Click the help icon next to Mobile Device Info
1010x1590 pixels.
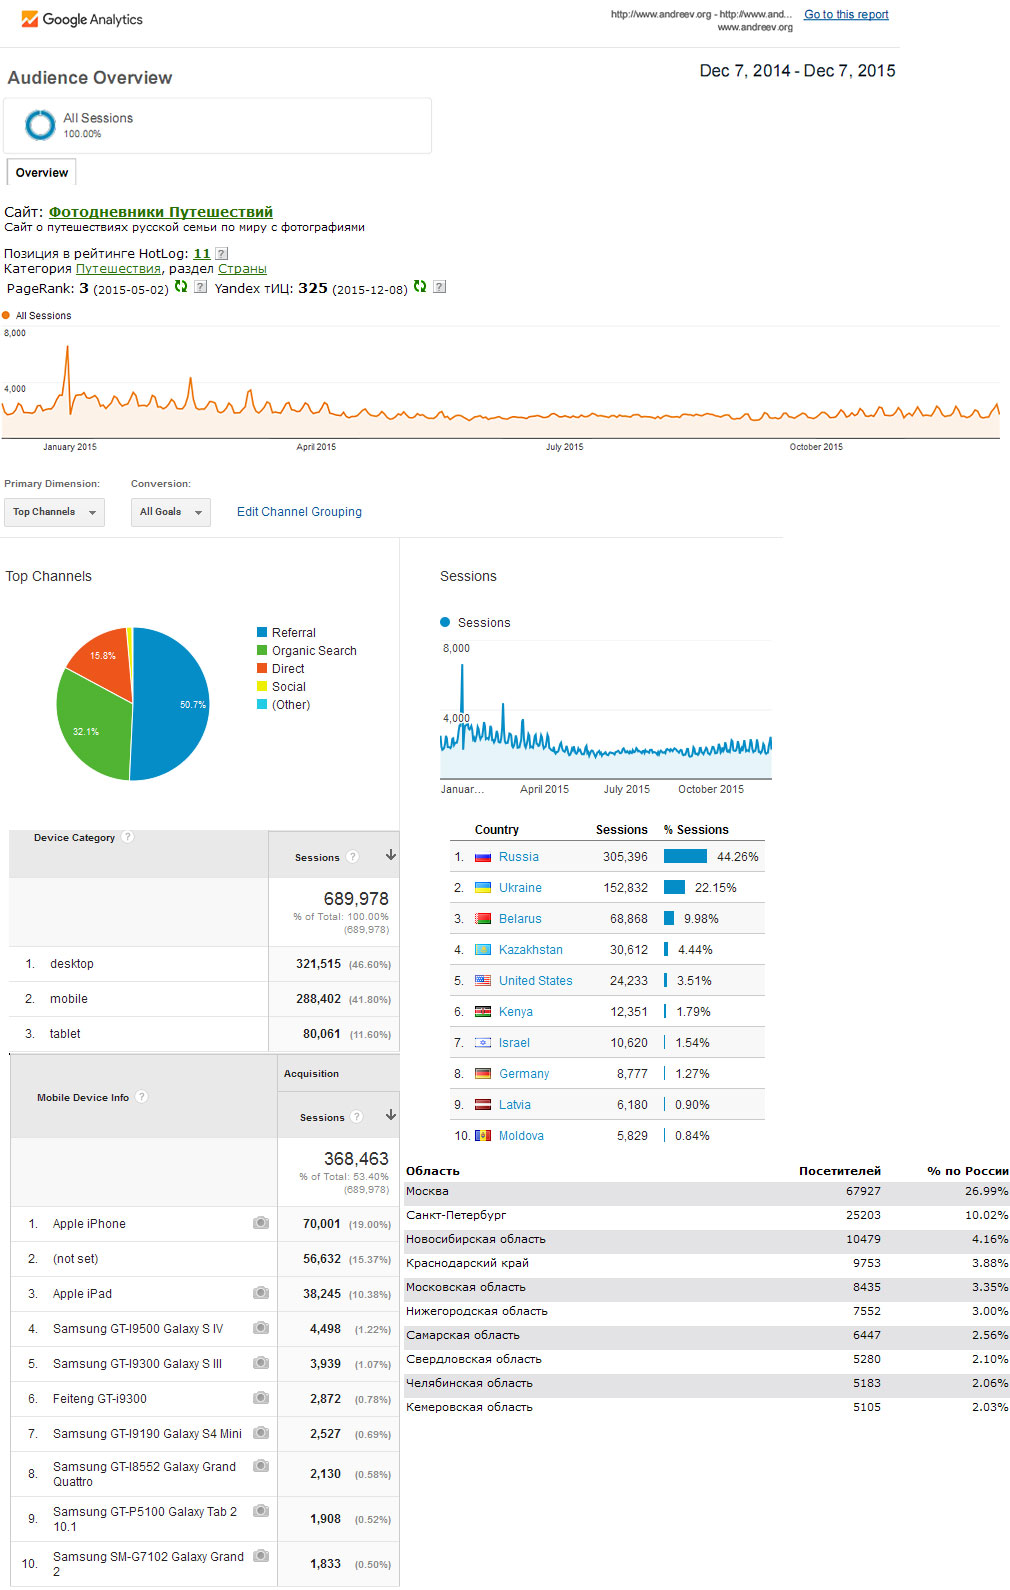coord(142,1097)
